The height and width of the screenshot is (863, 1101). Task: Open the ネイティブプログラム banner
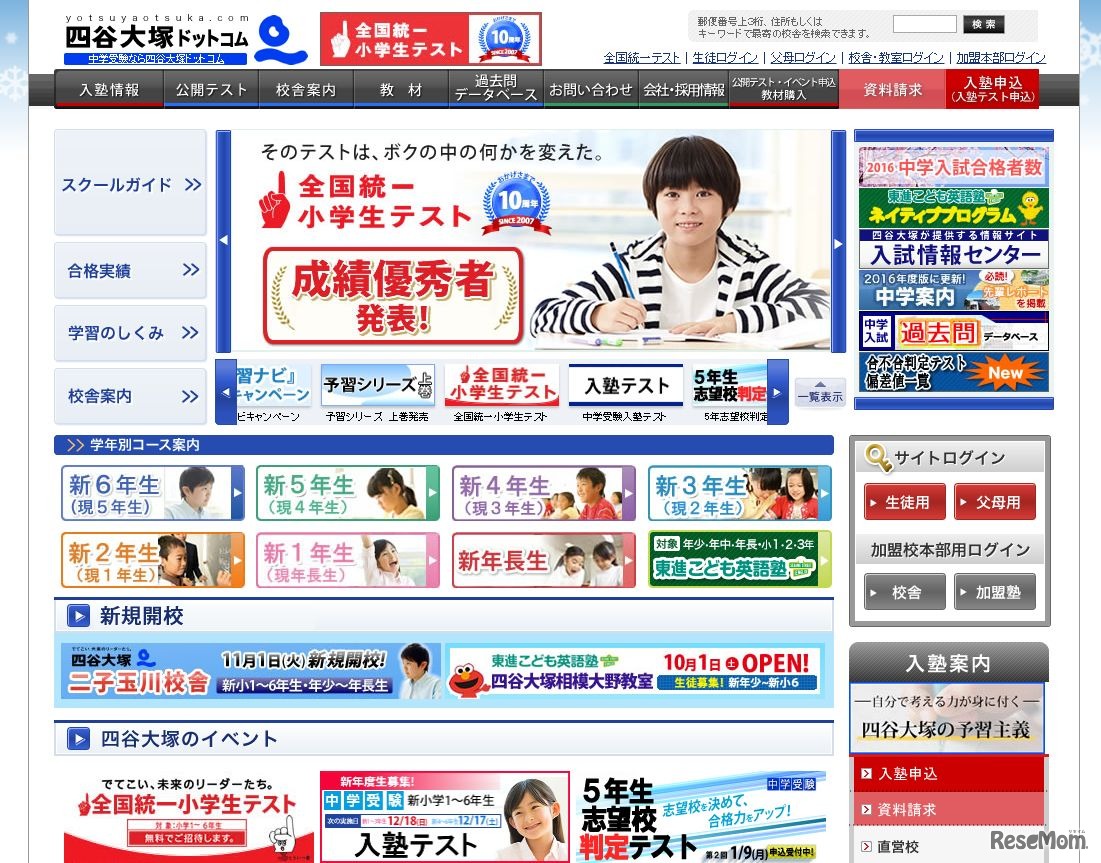tap(954, 207)
